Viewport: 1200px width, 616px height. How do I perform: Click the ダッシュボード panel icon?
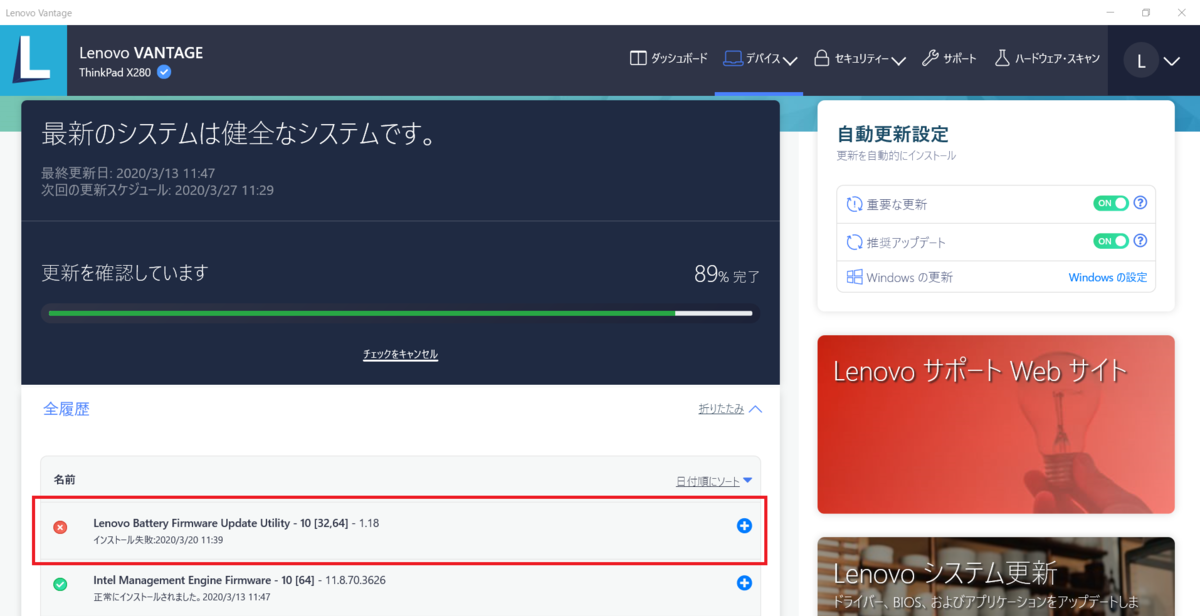[x=638, y=58]
